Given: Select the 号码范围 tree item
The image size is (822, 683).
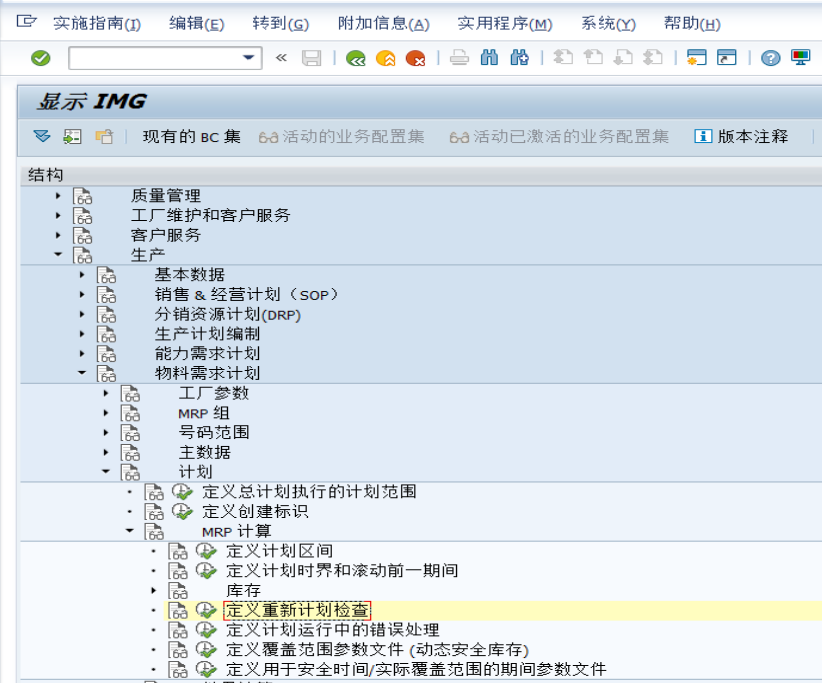Looking at the screenshot, I should click(x=214, y=432).
